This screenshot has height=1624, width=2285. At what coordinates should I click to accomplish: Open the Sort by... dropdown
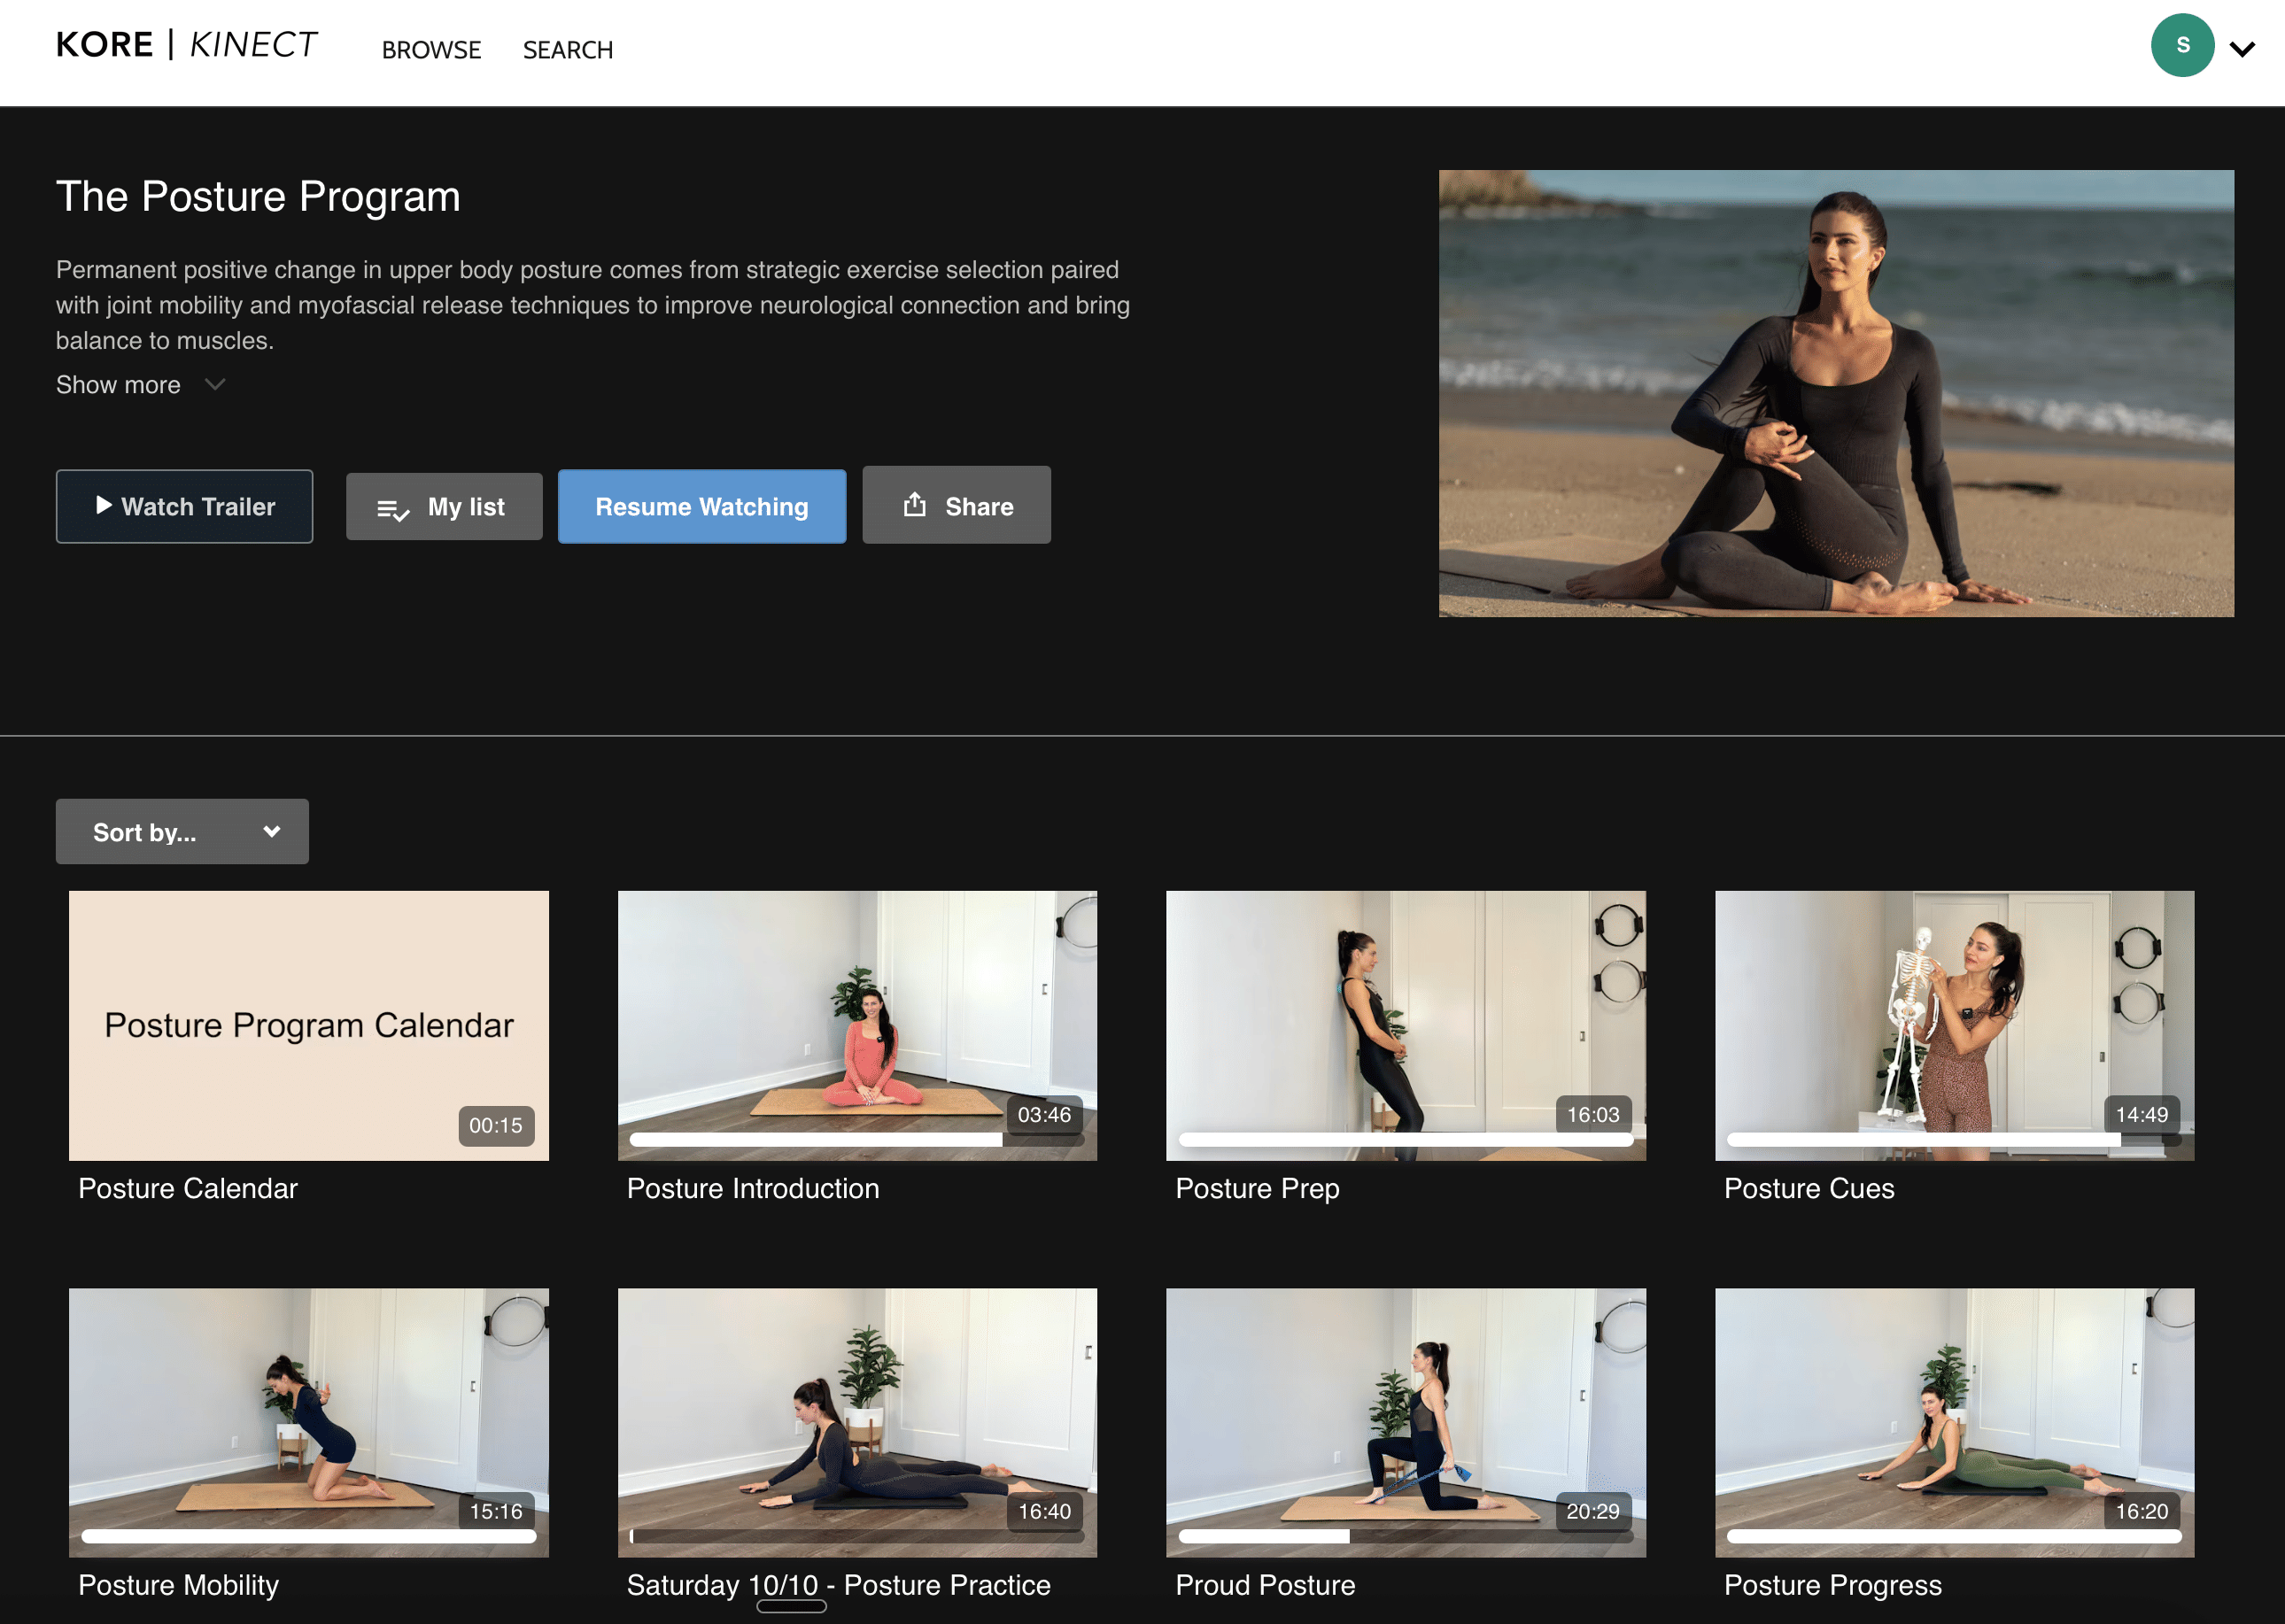point(182,831)
